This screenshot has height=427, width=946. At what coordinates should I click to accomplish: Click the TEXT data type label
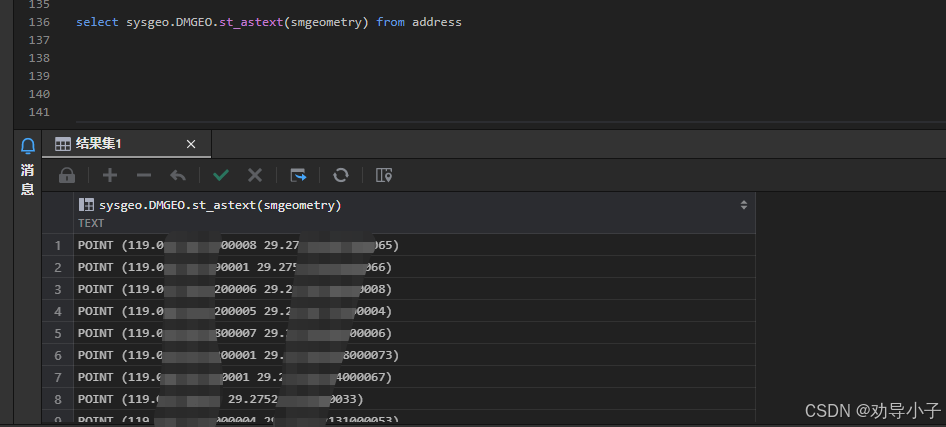91,223
